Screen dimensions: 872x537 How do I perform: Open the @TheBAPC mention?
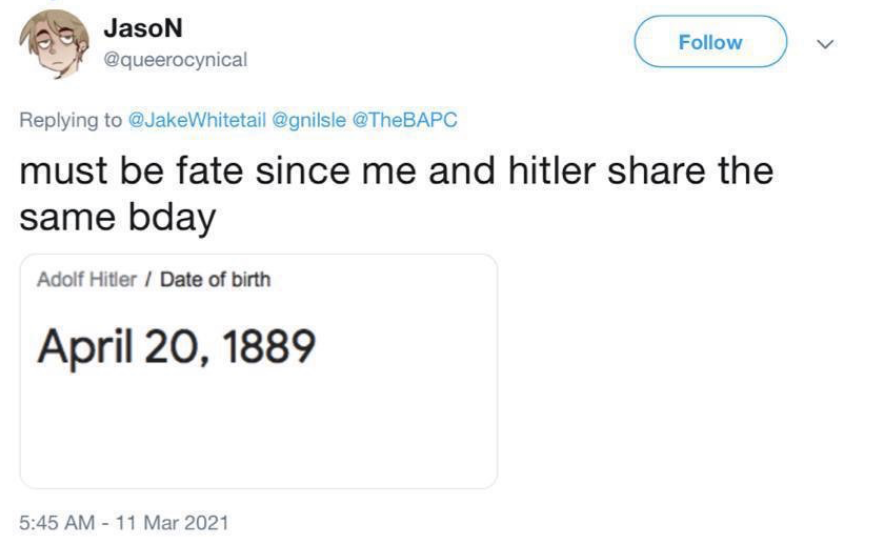point(400,120)
